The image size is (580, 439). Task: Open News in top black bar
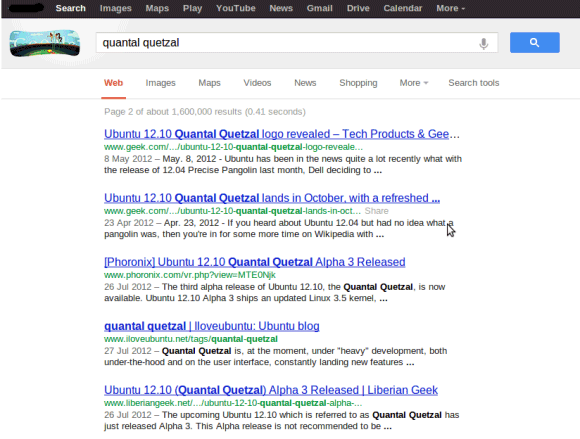click(x=281, y=8)
